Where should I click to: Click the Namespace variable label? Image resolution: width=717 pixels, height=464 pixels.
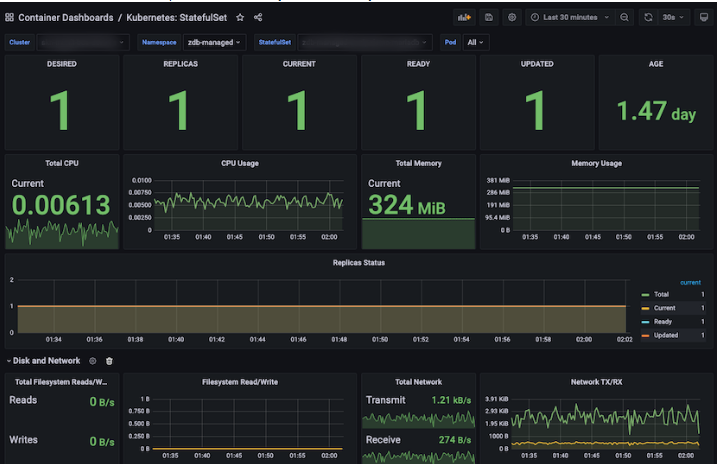tap(159, 42)
